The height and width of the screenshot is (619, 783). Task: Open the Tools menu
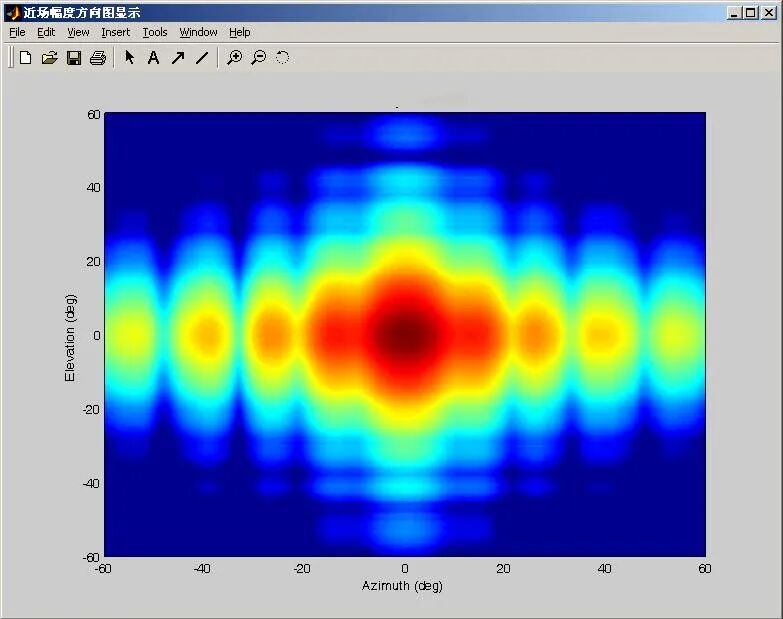click(x=155, y=32)
